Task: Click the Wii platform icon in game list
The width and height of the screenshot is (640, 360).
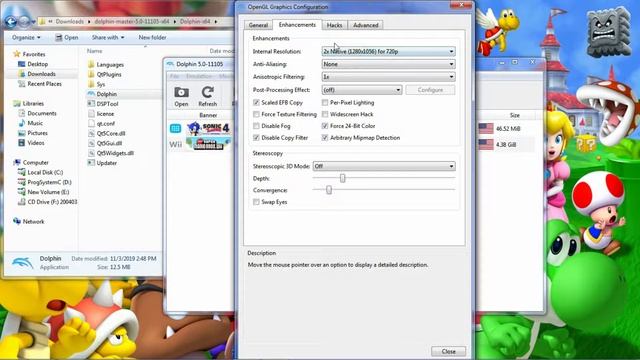Action: pyautogui.click(x=176, y=144)
